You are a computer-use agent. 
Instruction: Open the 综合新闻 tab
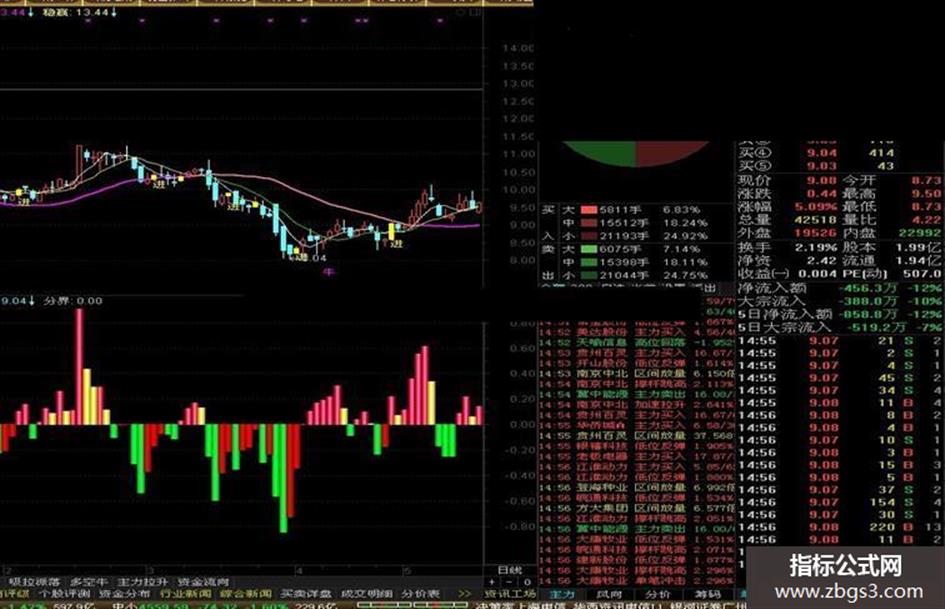click(x=246, y=594)
